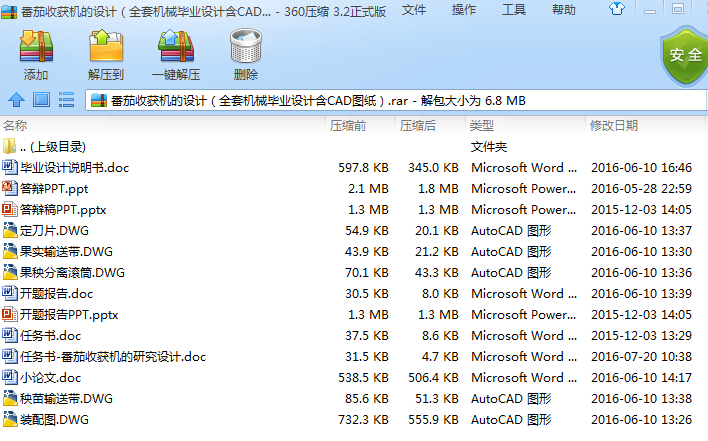708x441 pixels.
Task: Click the folder icon of 上级目录
Action: 9,146
